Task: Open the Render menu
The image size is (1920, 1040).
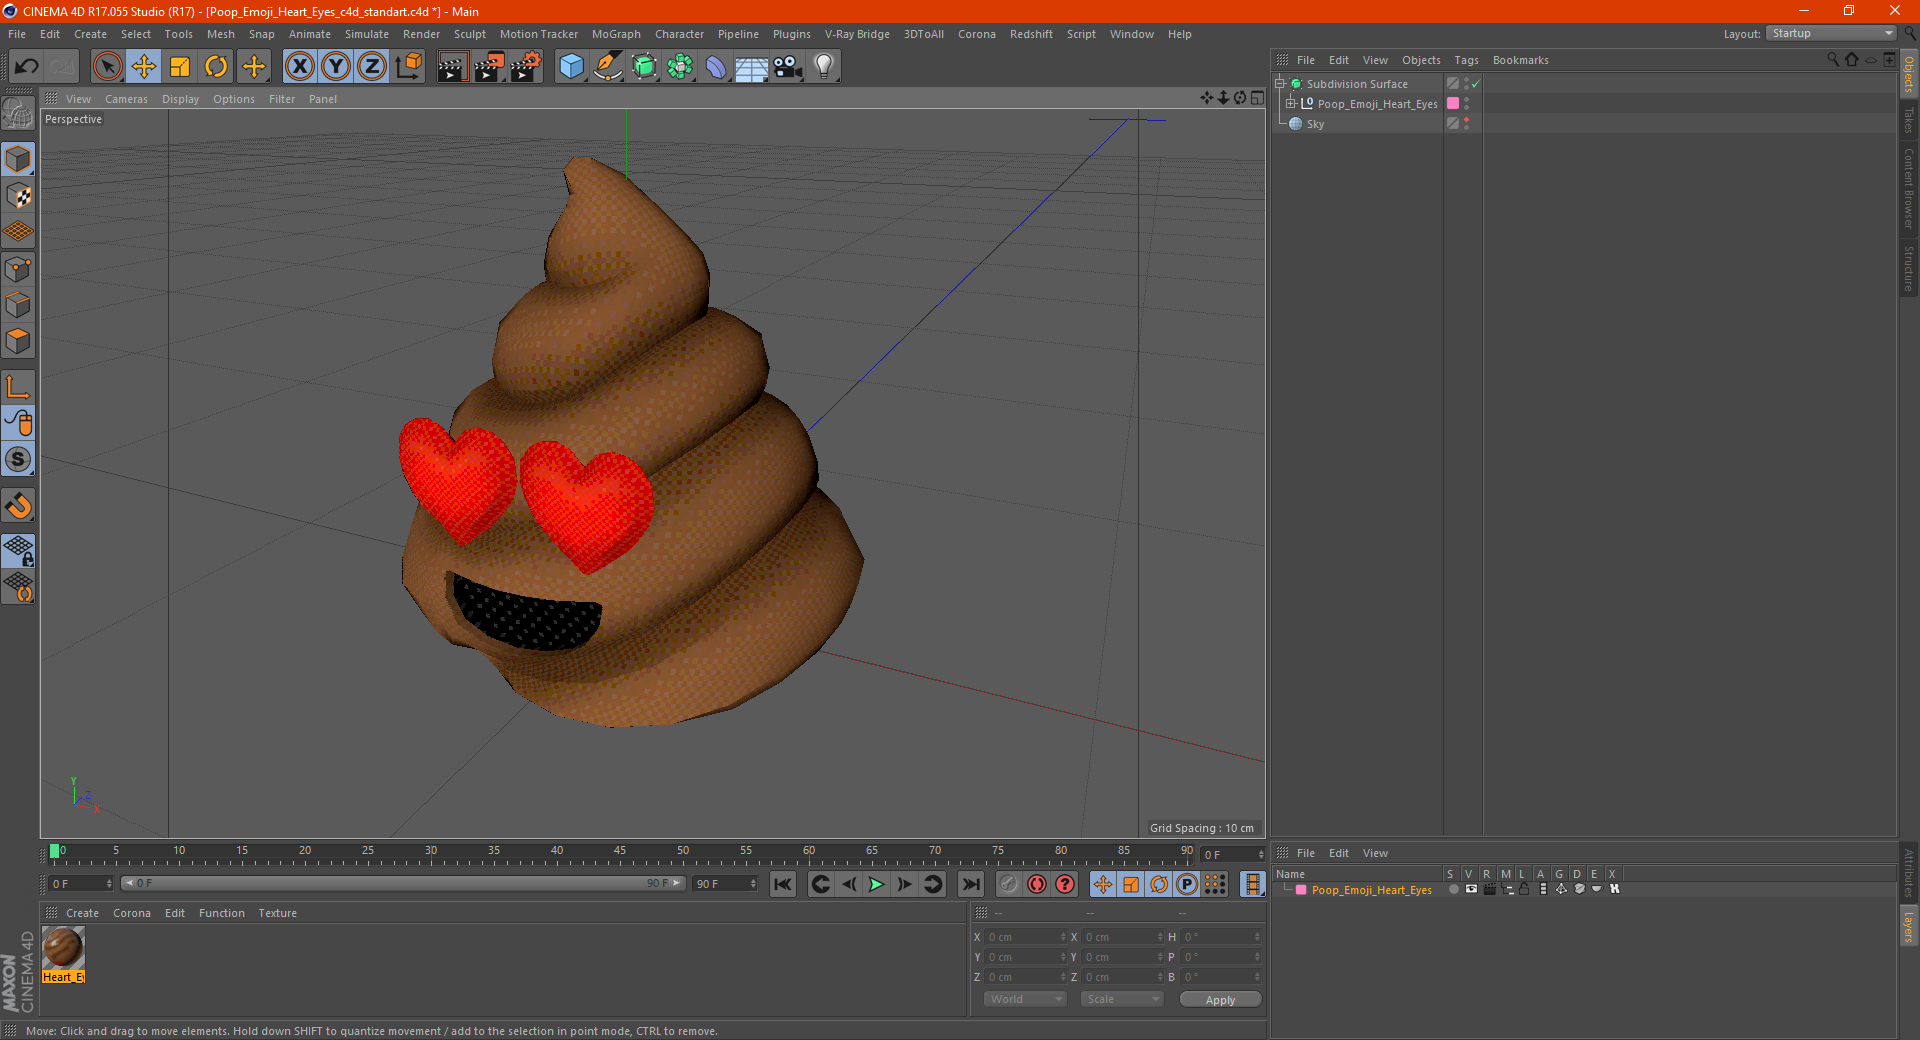Action: pos(421,34)
